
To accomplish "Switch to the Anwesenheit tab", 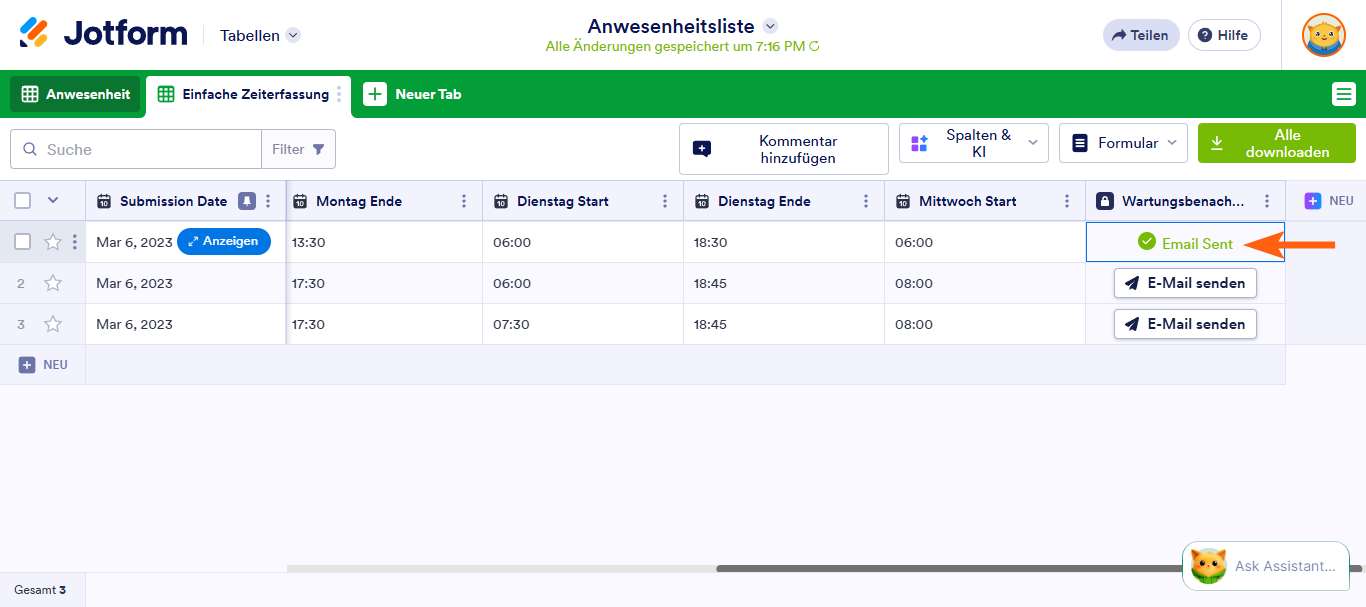I will (x=76, y=94).
